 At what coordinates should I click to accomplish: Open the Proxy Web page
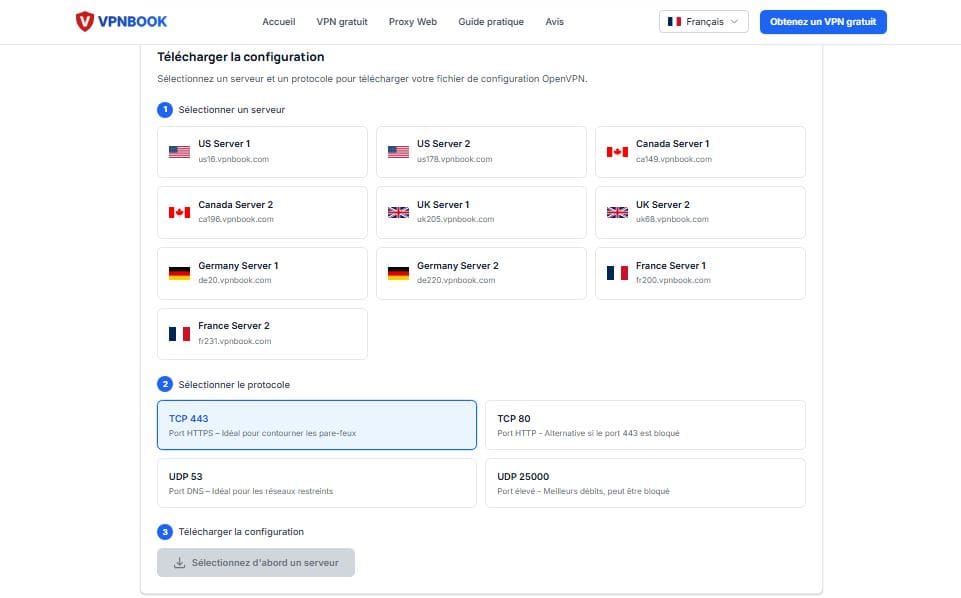pos(413,21)
